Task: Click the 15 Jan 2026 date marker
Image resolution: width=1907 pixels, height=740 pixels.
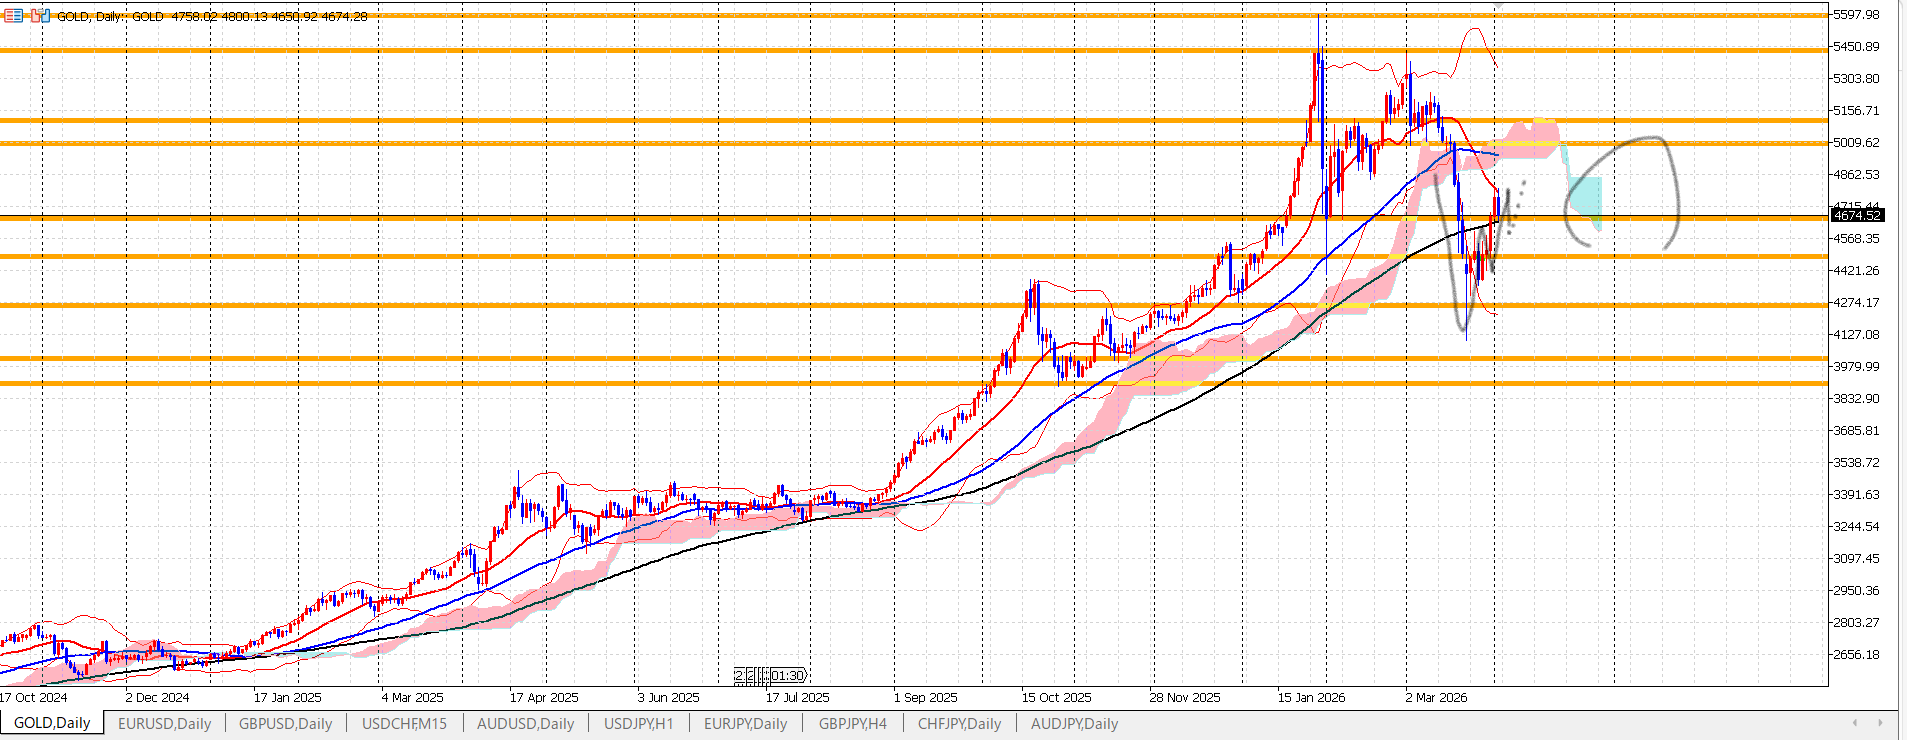Action: tap(1311, 698)
